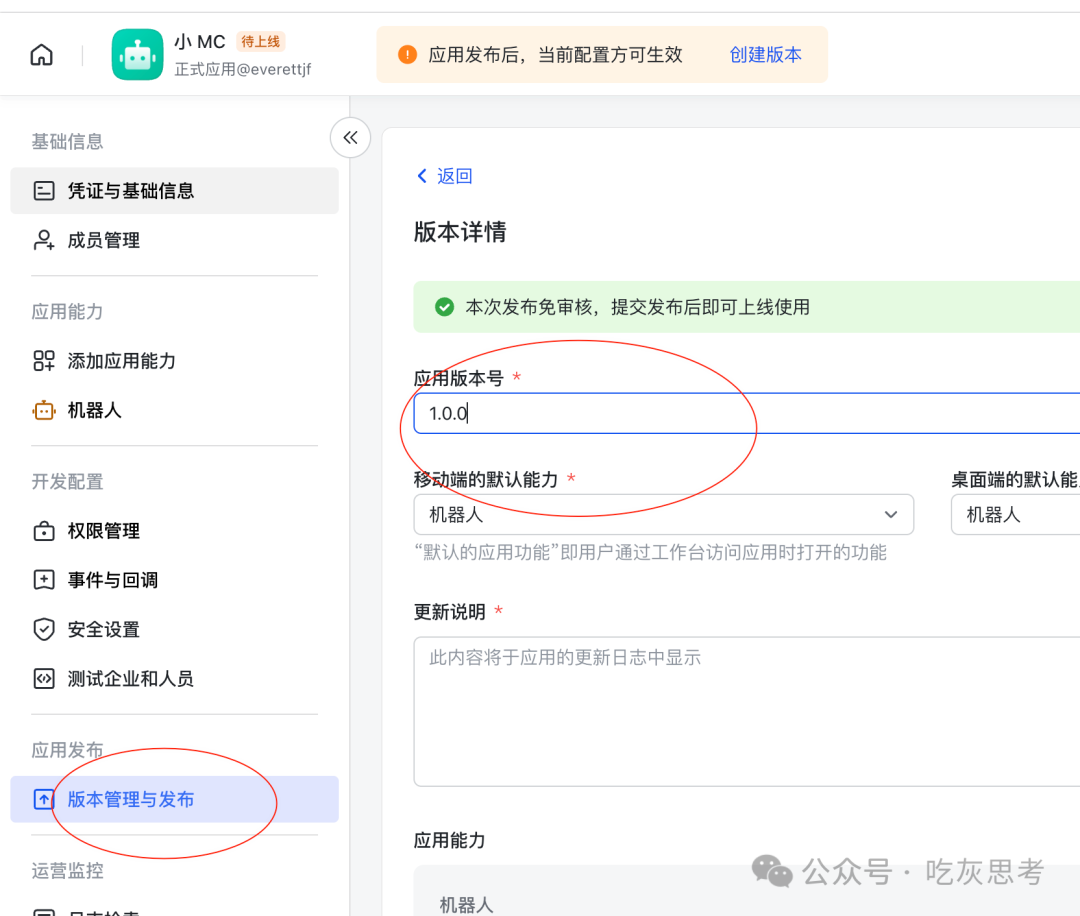The width and height of the screenshot is (1080, 916).
Task: Click the orange 机器人 sidebar icon
Action: (x=44, y=410)
